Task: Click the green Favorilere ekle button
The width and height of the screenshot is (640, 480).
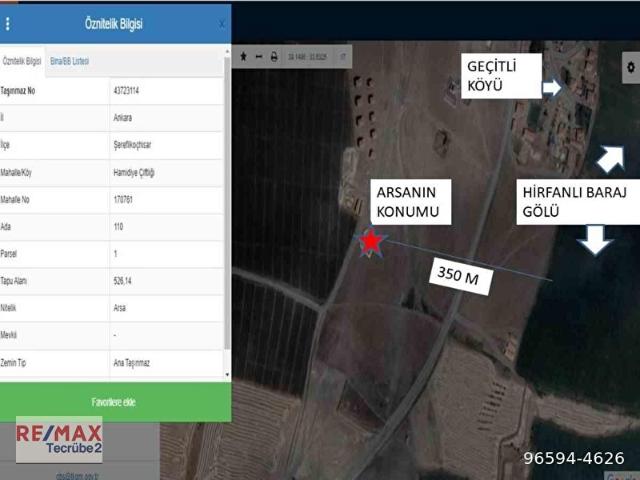Action: click(x=115, y=401)
